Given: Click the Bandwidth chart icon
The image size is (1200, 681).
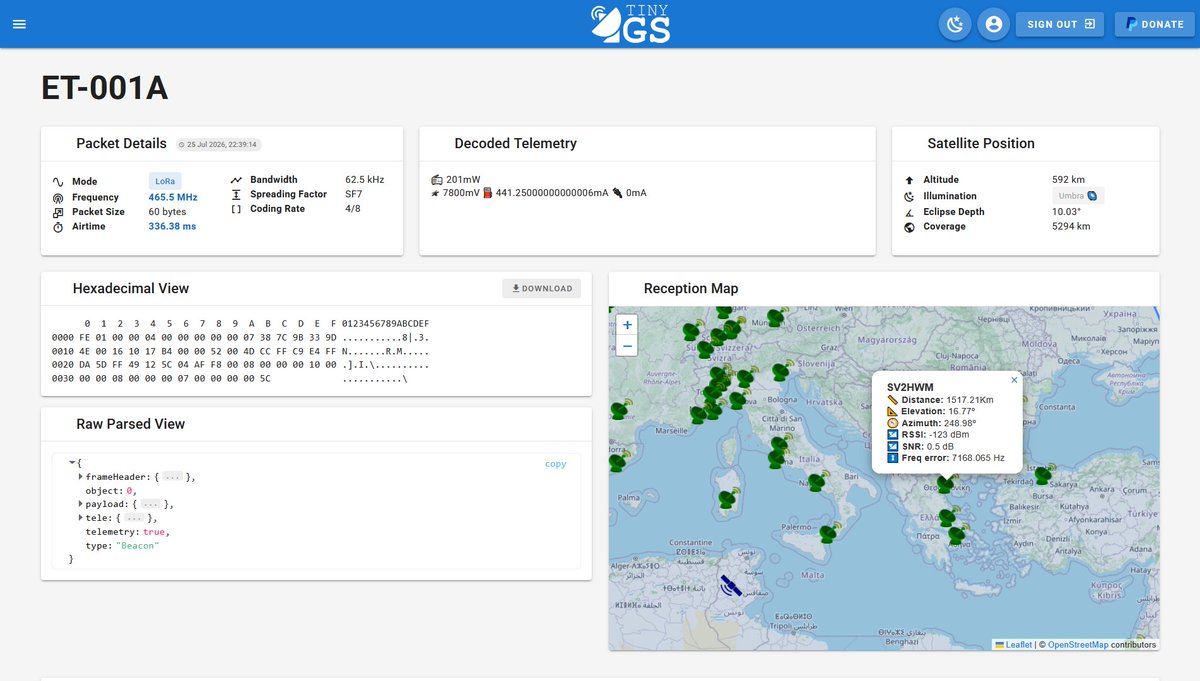Looking at the screenshot, I should (x=236, y=180).
